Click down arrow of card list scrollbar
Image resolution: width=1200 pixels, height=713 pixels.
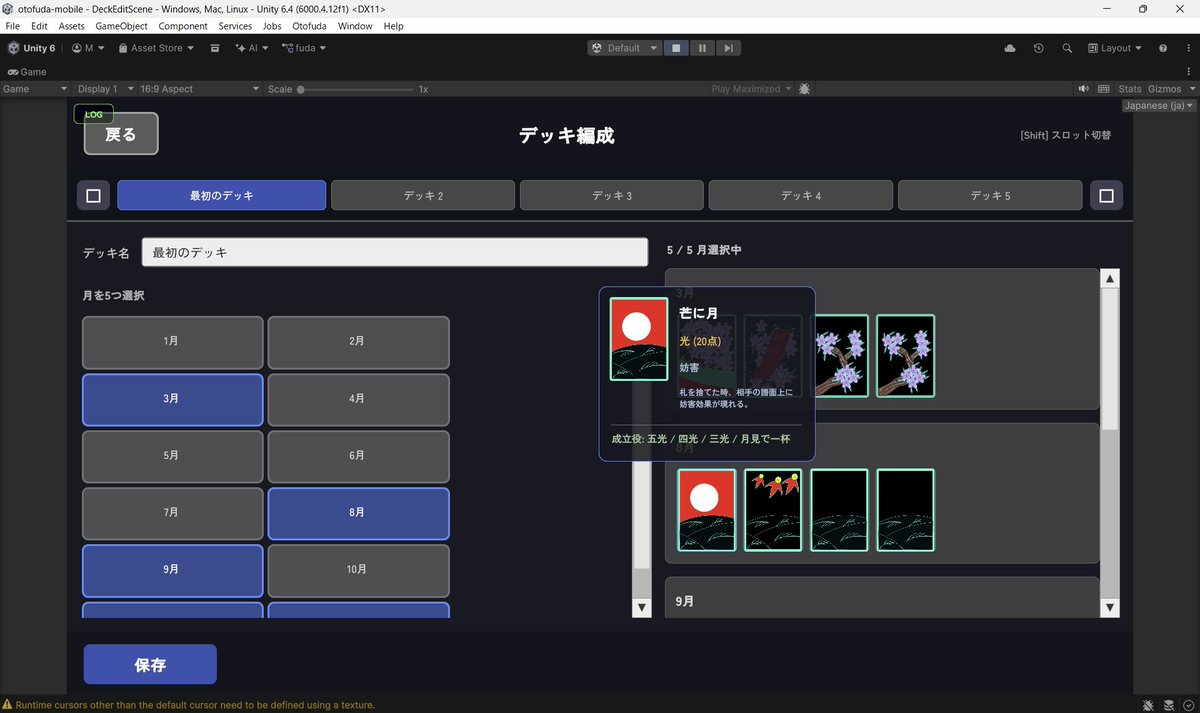(1110, 607)
